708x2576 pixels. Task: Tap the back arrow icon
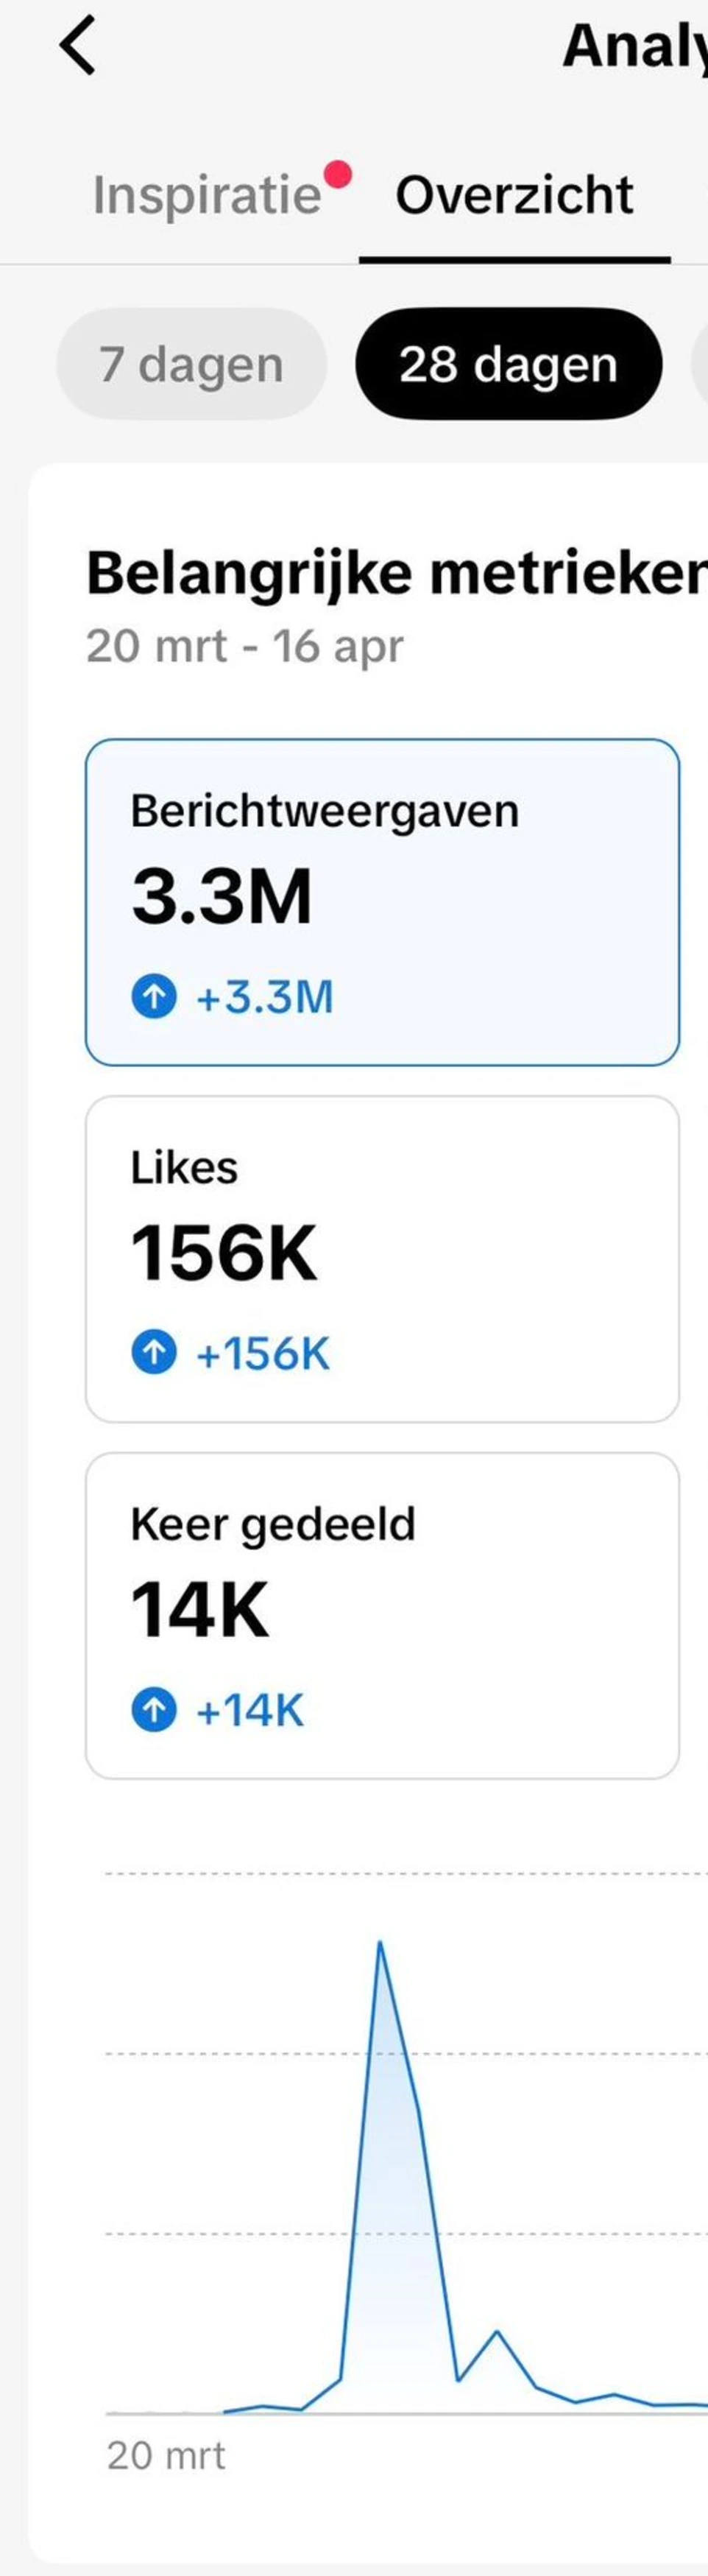(77, 46)
